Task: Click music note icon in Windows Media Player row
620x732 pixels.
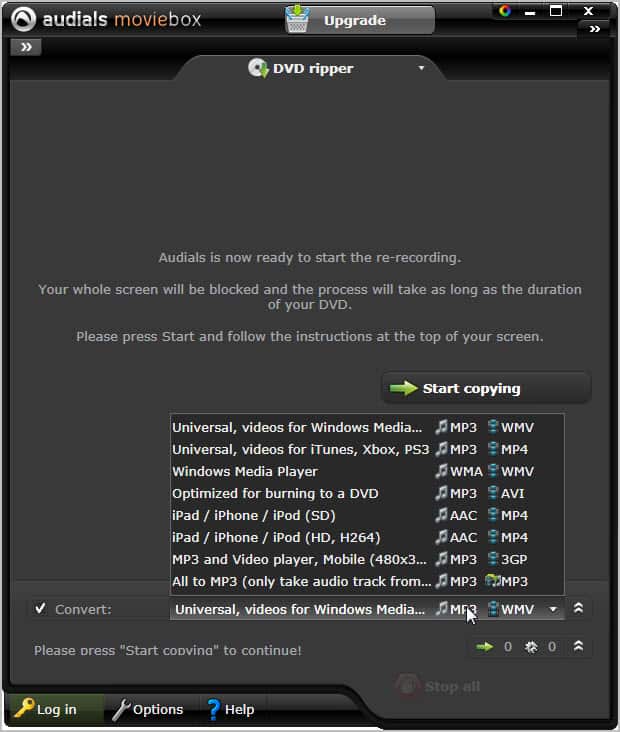Action: click(441, 471)
